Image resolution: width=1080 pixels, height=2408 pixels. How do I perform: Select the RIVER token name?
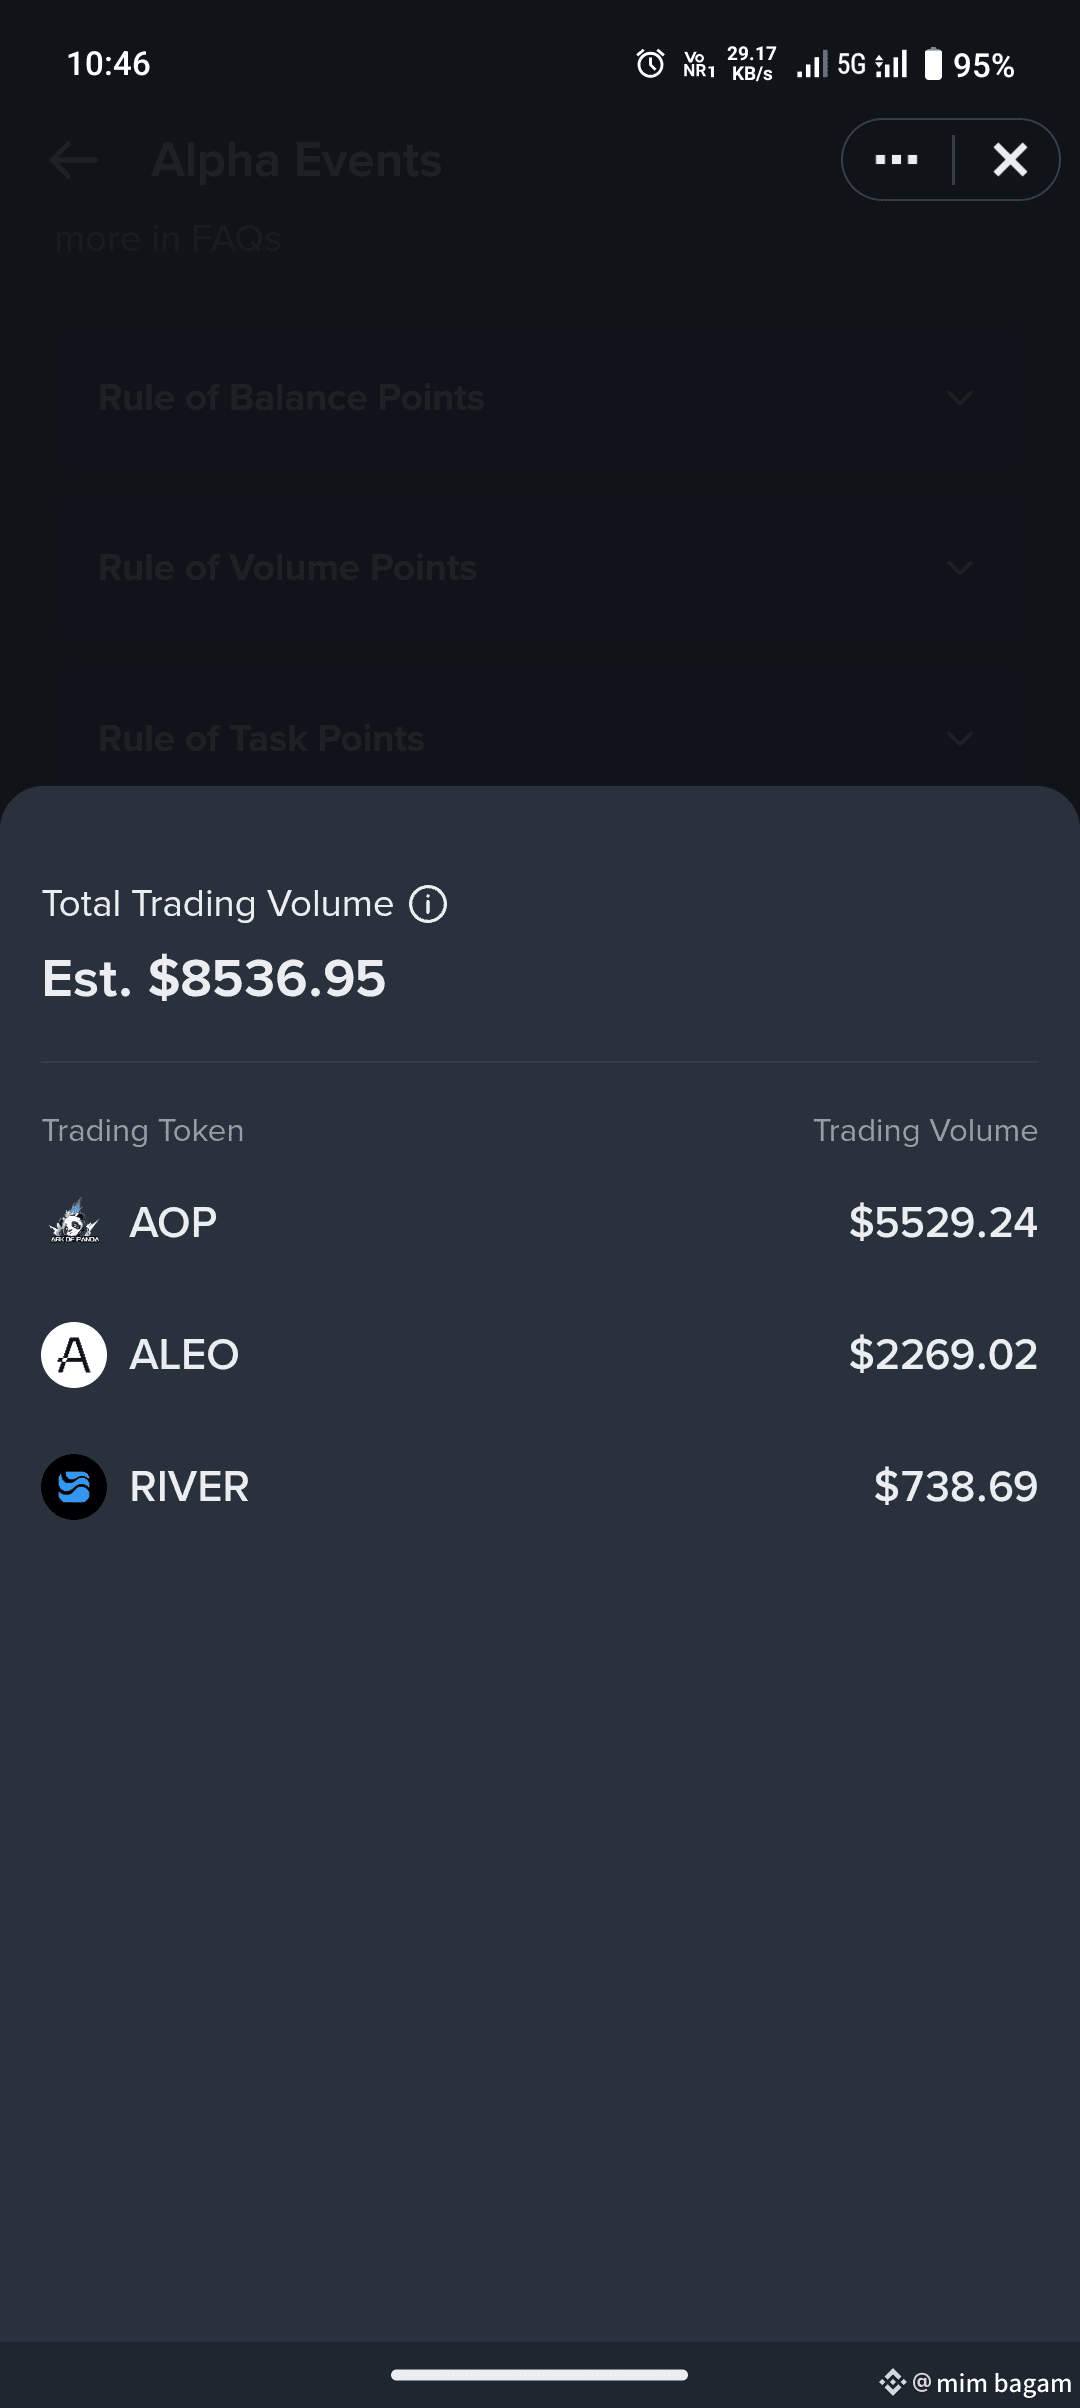pos(189,1487)
